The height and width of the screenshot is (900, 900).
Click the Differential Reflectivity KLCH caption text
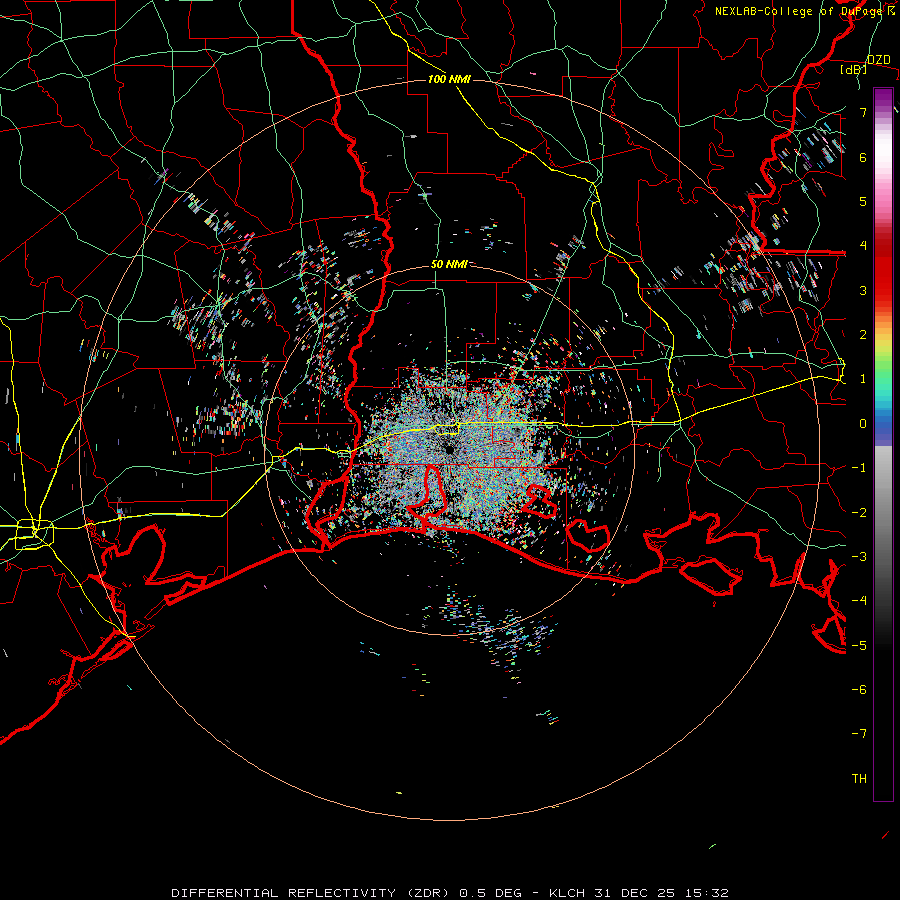(450, 893)
